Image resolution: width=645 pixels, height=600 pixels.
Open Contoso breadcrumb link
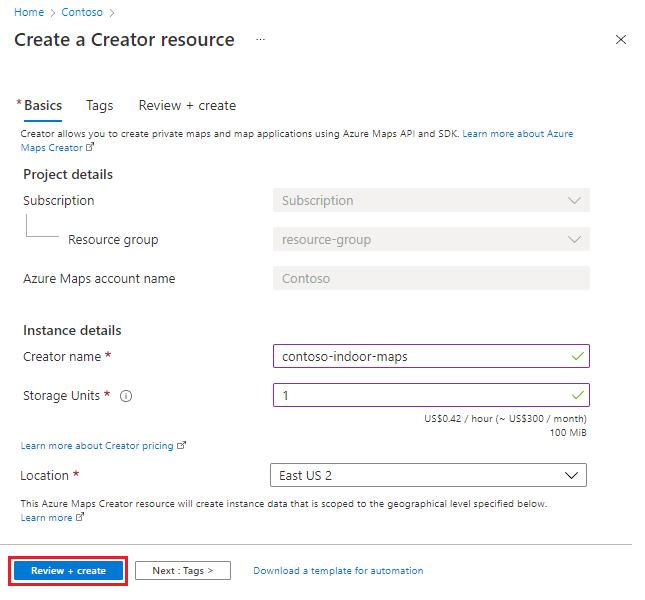click(x=83, y=13)
